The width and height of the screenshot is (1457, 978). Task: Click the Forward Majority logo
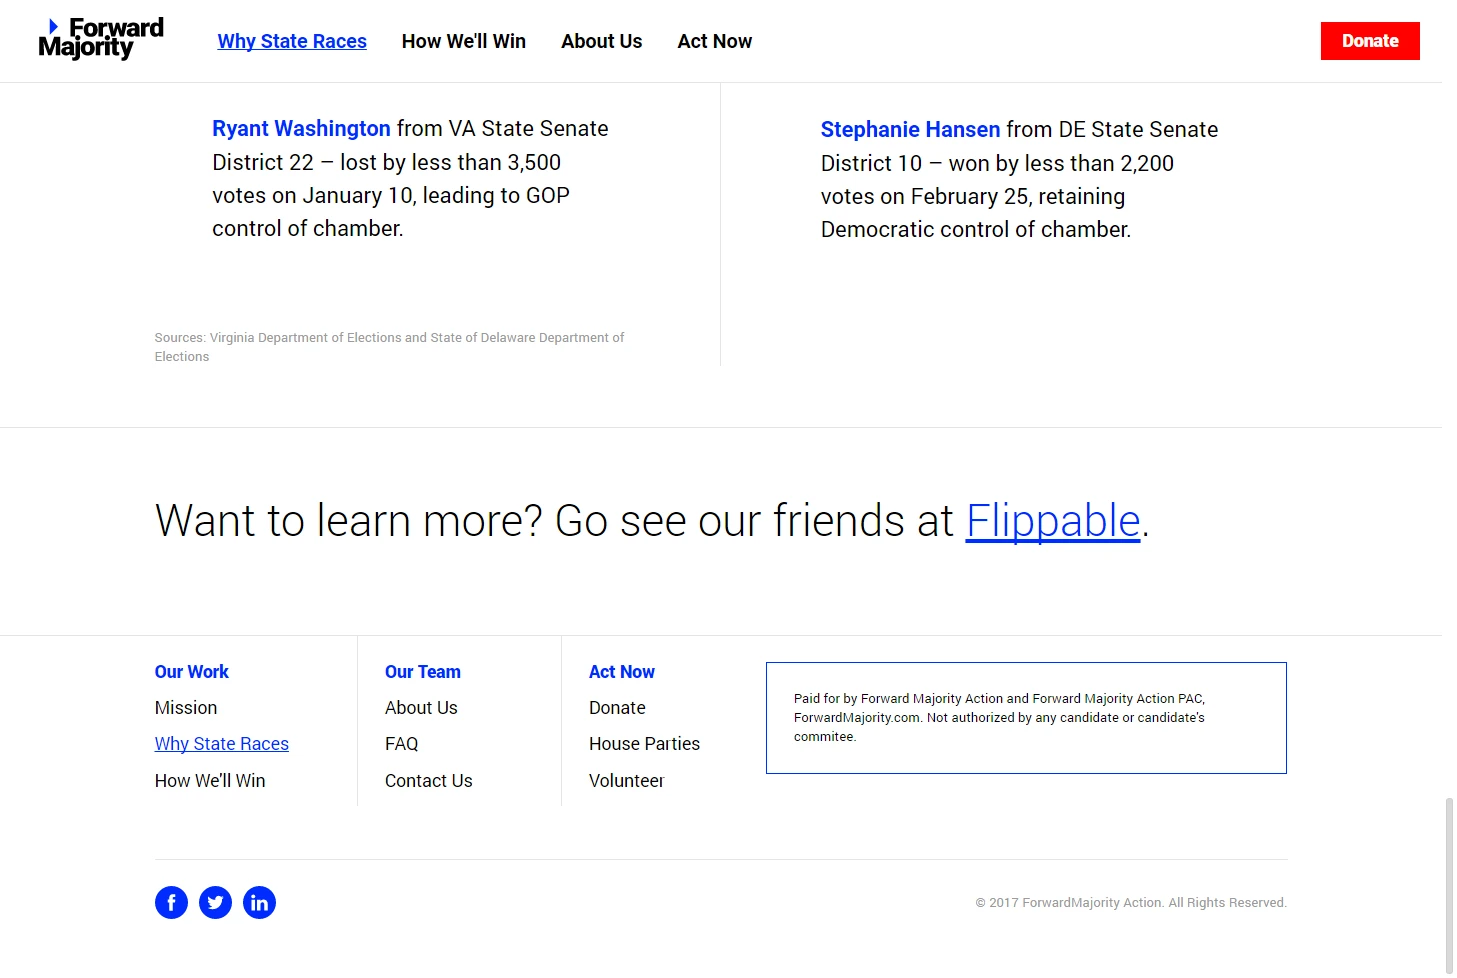(x=101, y=40)
